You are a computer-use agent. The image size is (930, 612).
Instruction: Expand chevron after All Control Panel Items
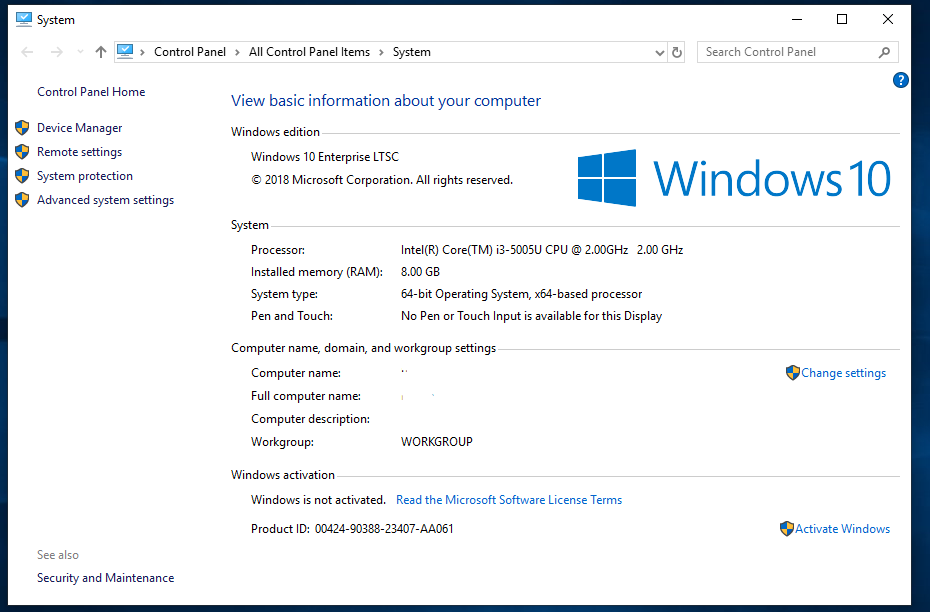click(381, 52)
